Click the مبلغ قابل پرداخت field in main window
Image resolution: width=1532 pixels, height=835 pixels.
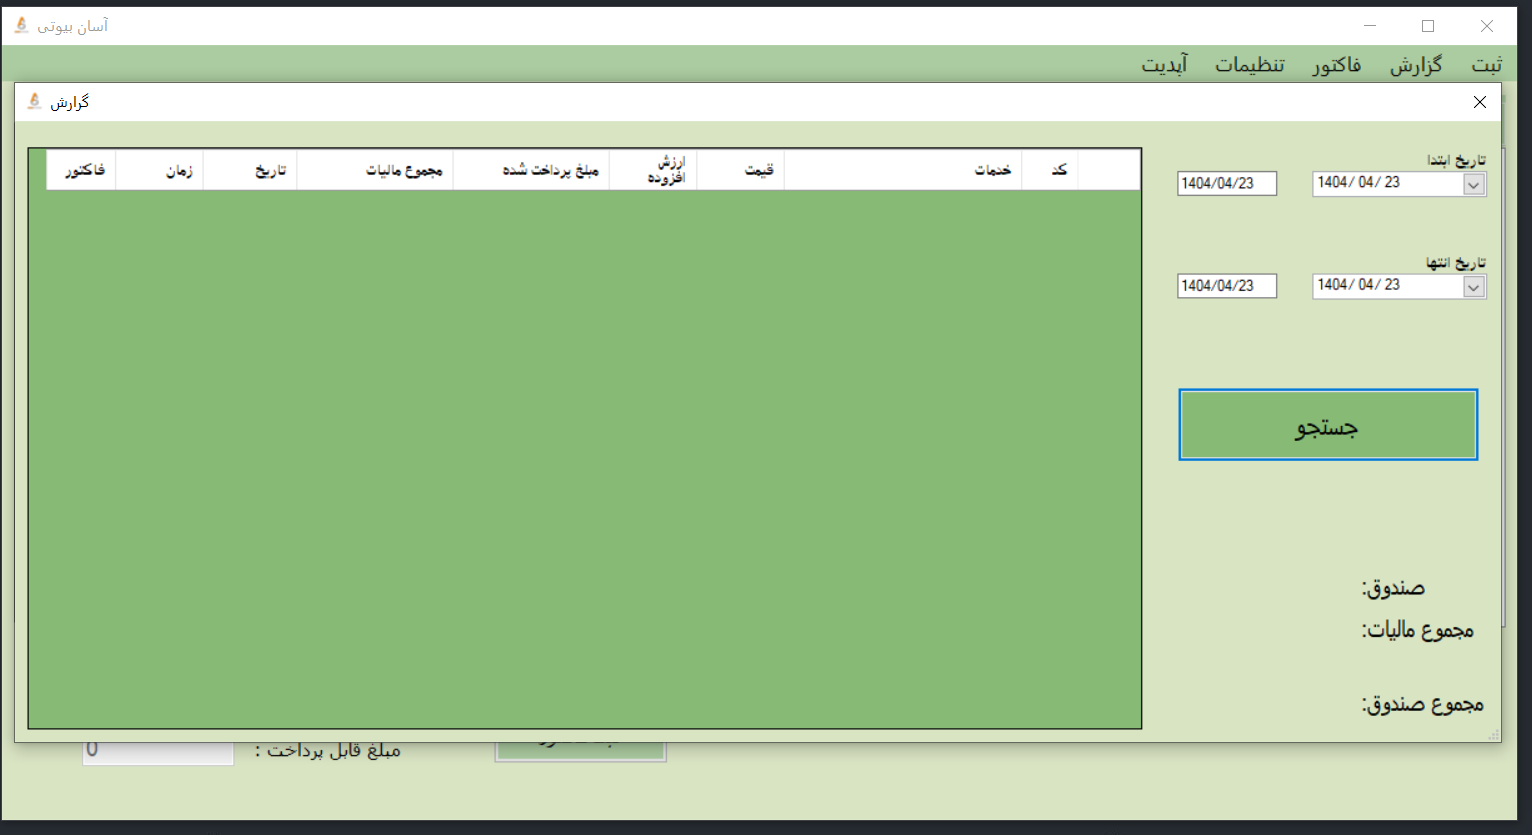point(158,752)
